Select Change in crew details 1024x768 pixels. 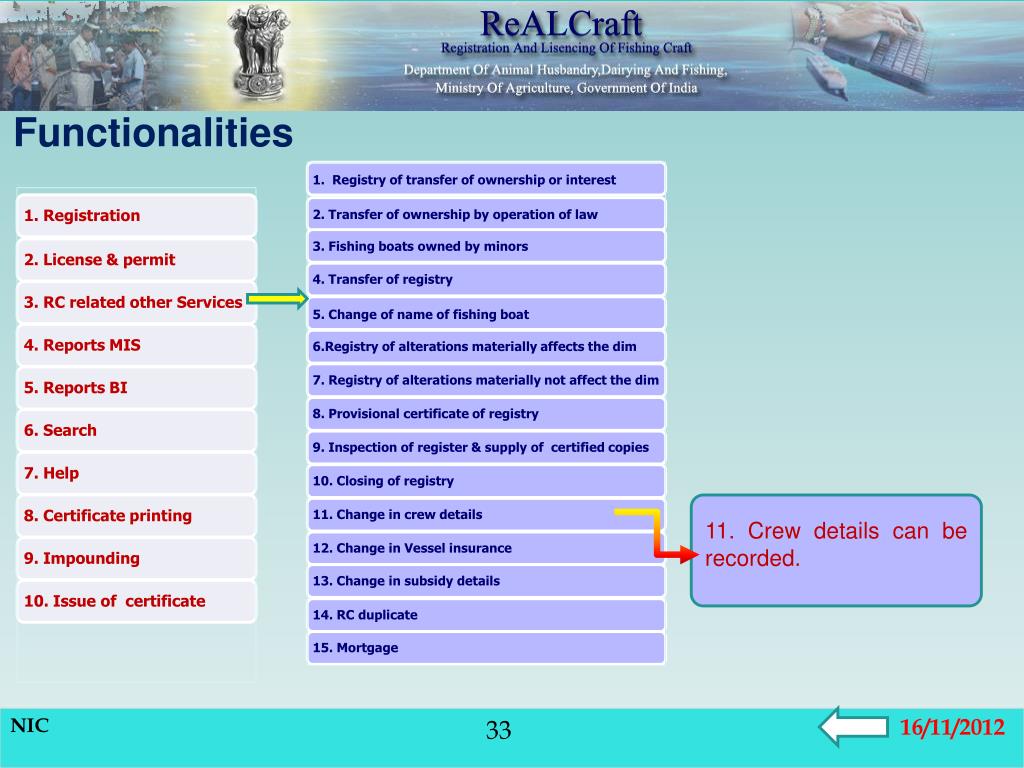pyautogui.click(x=486, y=515)
